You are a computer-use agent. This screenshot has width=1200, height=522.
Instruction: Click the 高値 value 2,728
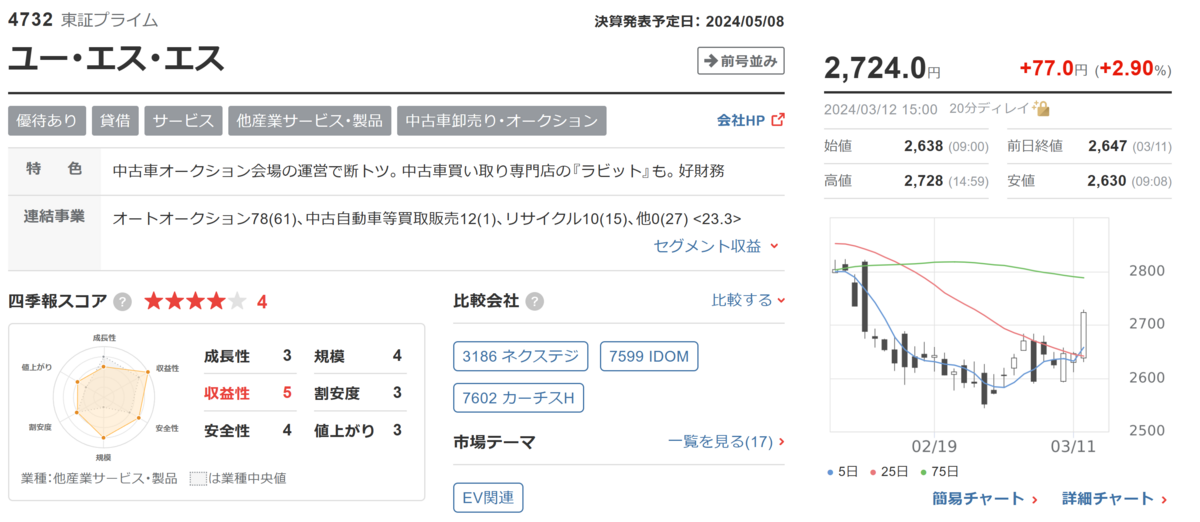point(923,181)
